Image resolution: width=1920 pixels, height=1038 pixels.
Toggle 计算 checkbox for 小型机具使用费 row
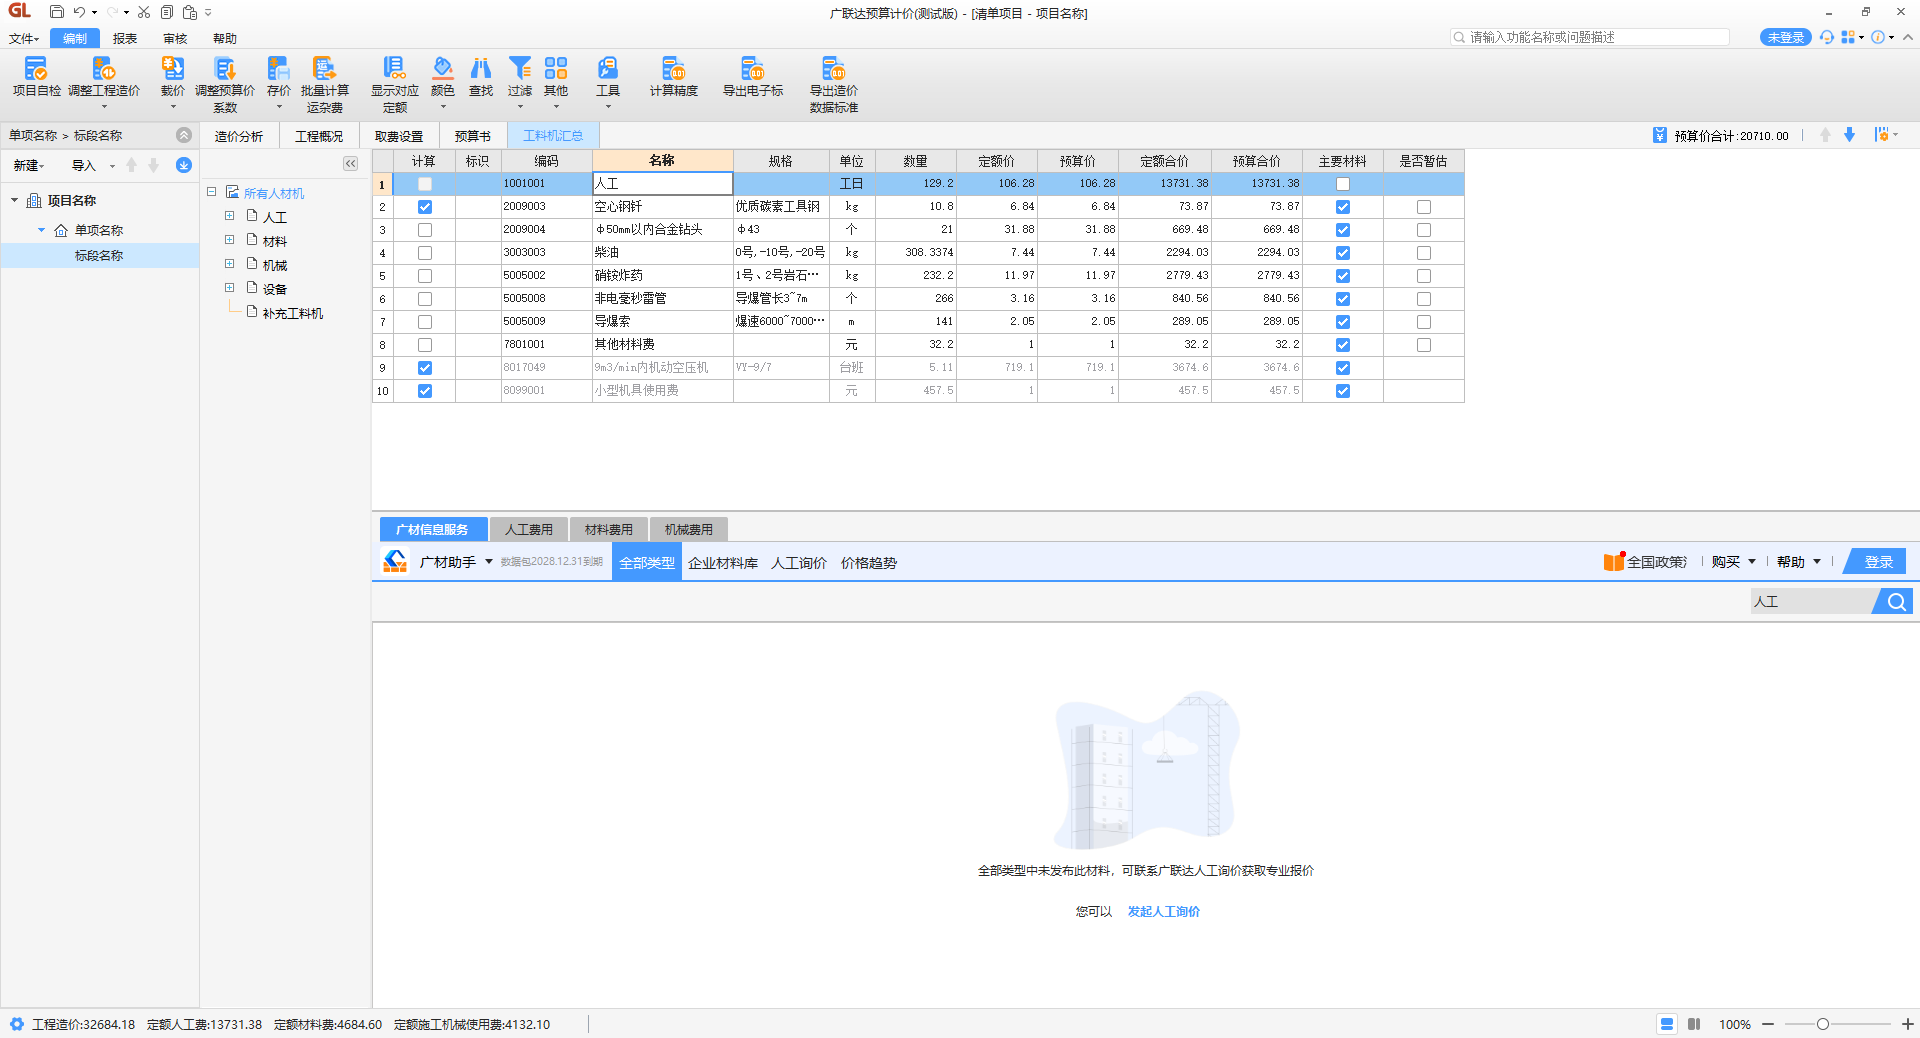425,391
